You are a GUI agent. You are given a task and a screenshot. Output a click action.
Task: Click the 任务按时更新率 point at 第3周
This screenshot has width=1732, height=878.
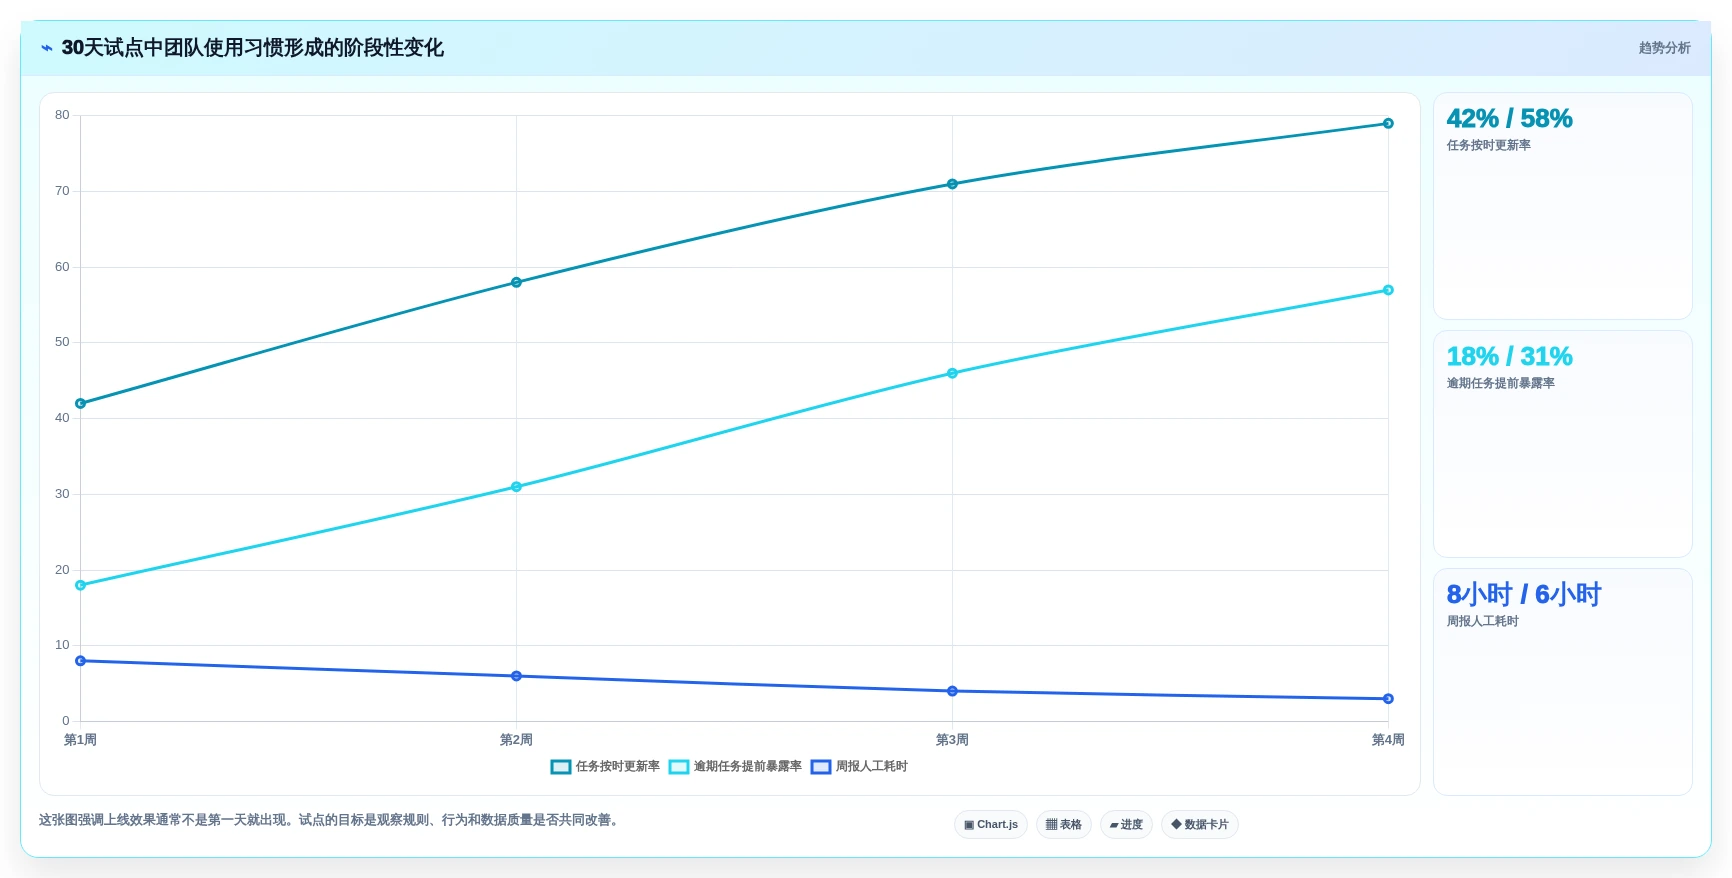[x=952, y=184]
